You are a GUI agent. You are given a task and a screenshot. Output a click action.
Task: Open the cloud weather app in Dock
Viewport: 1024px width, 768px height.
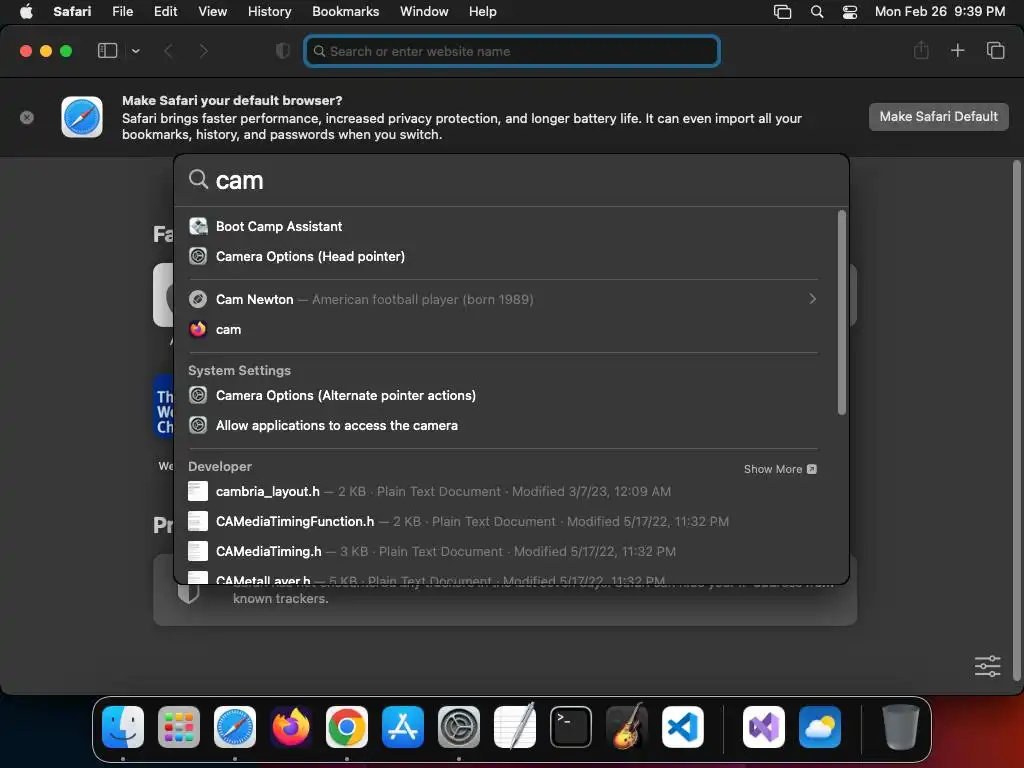[x=820, y=726]
